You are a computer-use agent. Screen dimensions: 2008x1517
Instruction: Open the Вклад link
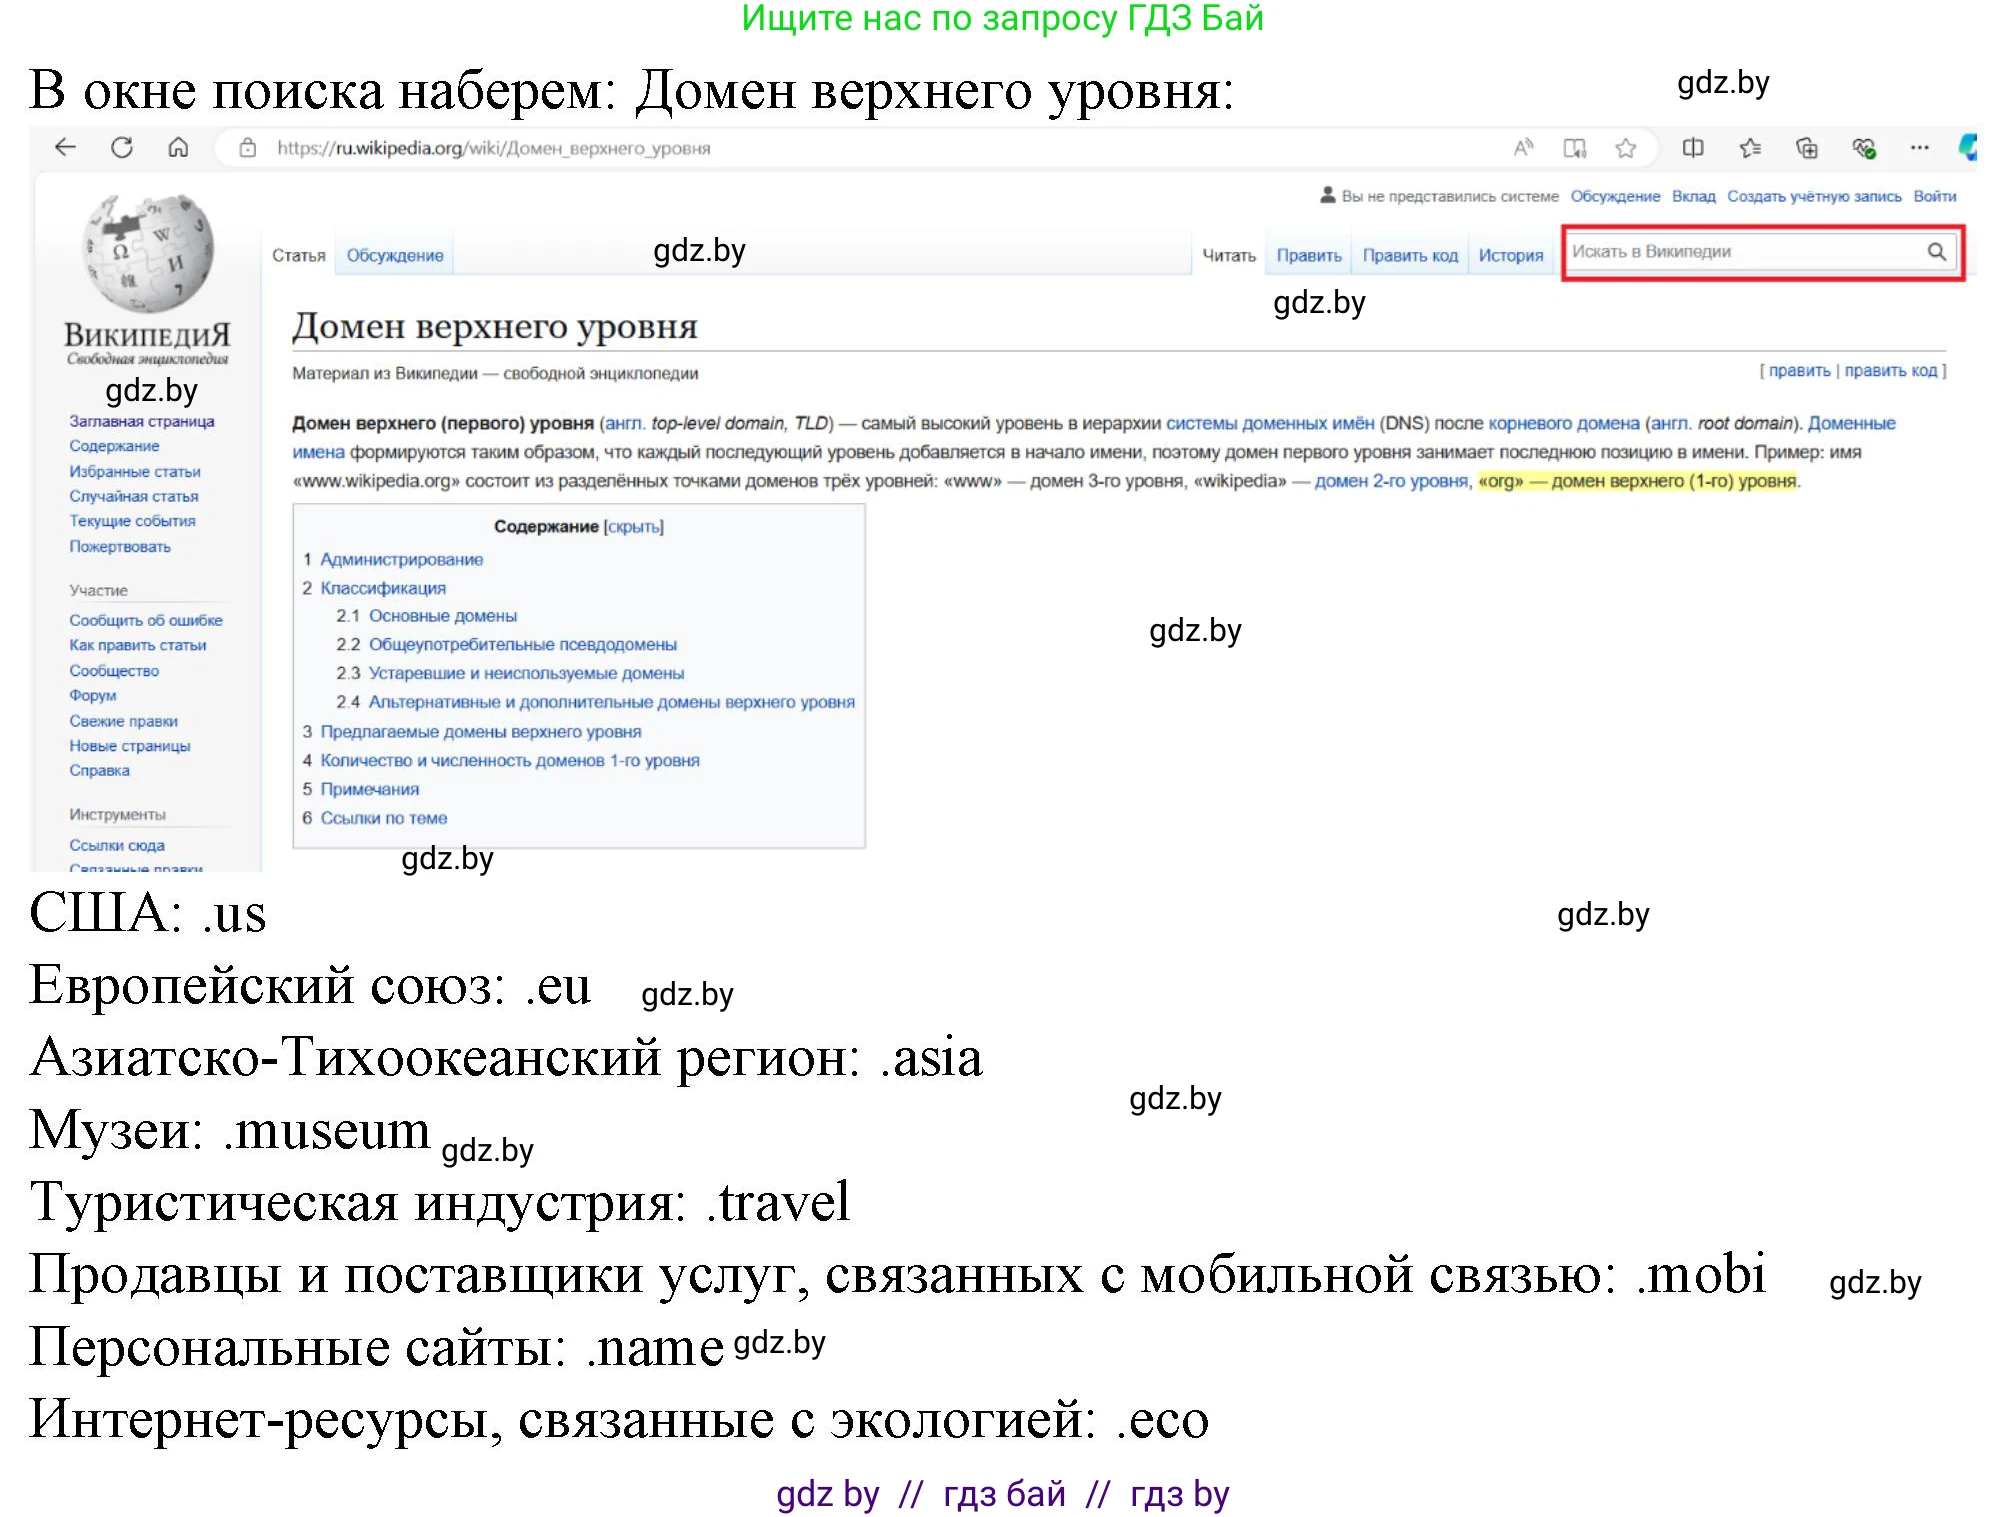pyautogui.click(x=1694, y=196)
